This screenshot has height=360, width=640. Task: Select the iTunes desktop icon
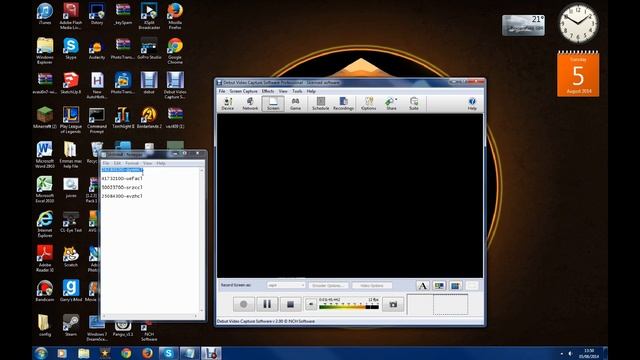45,15
